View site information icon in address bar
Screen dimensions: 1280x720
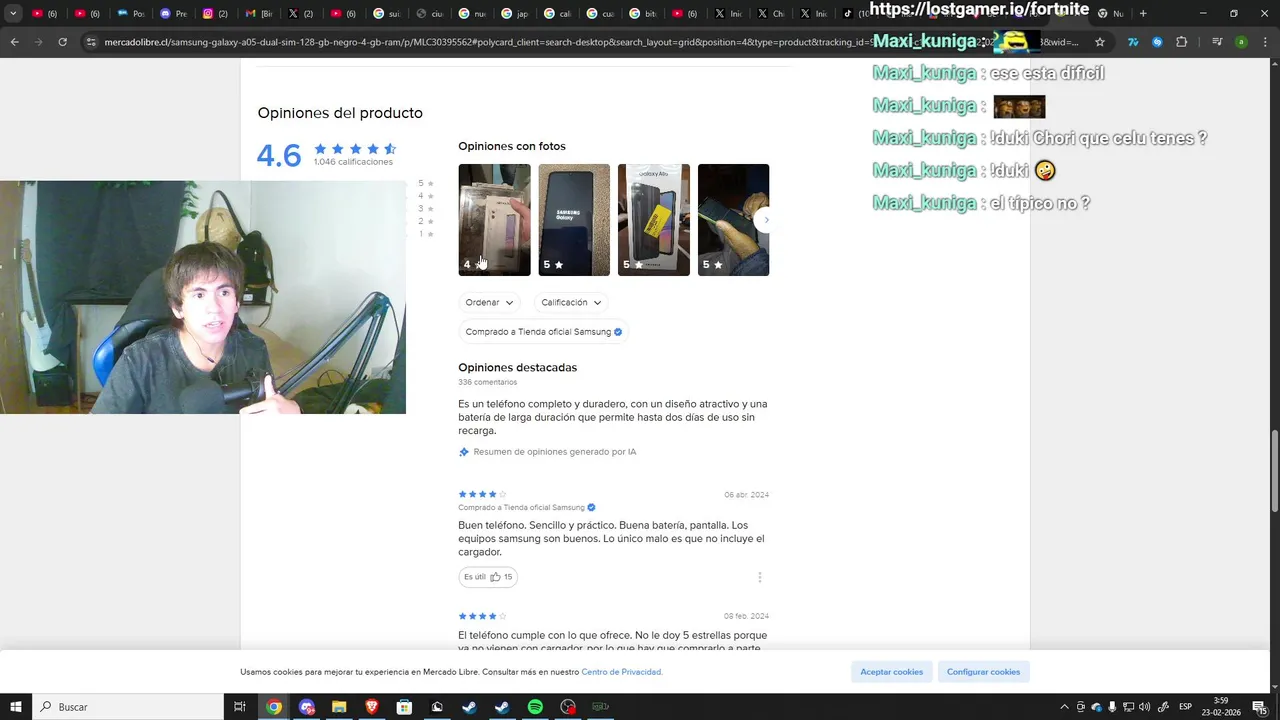[x=91, y=42]
